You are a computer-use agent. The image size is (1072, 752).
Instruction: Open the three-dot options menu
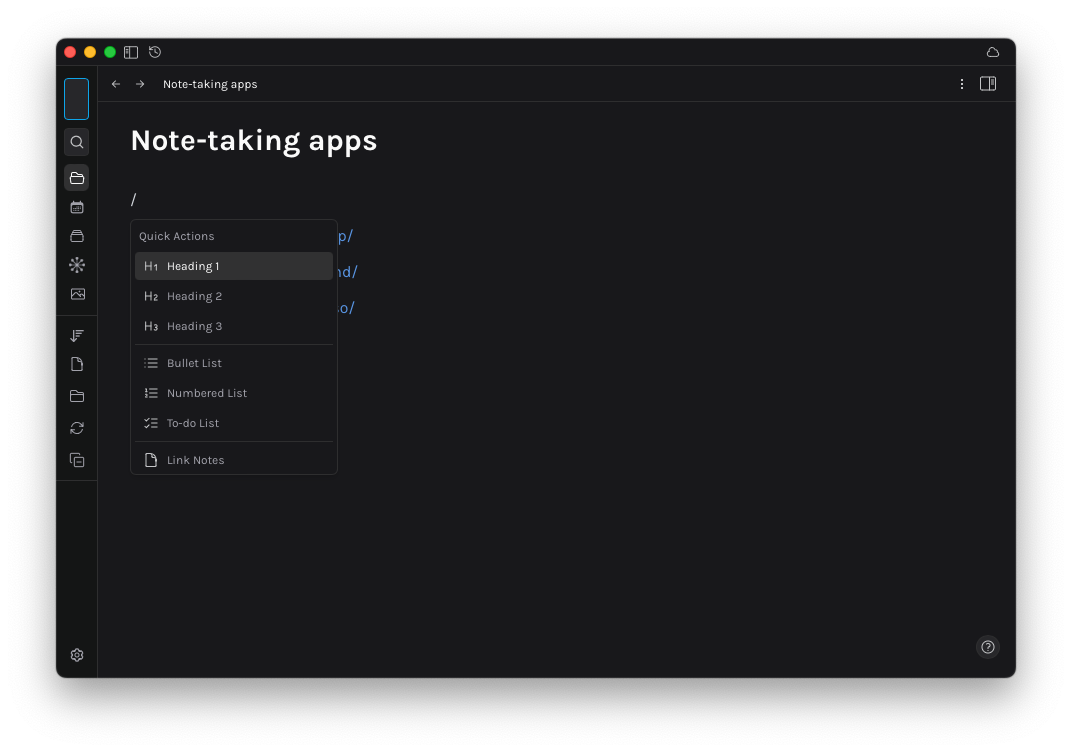coord(962,84)
